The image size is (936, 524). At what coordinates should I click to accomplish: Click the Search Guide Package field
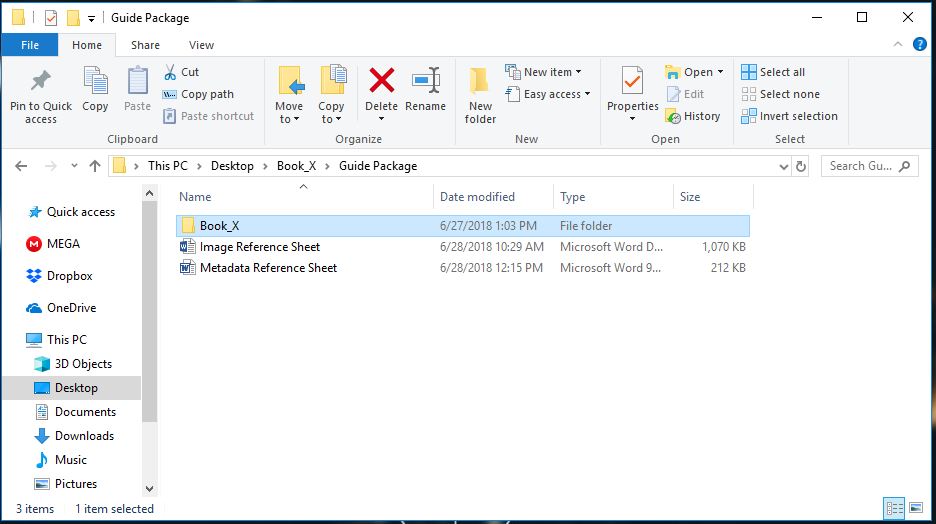pos(869,166)
